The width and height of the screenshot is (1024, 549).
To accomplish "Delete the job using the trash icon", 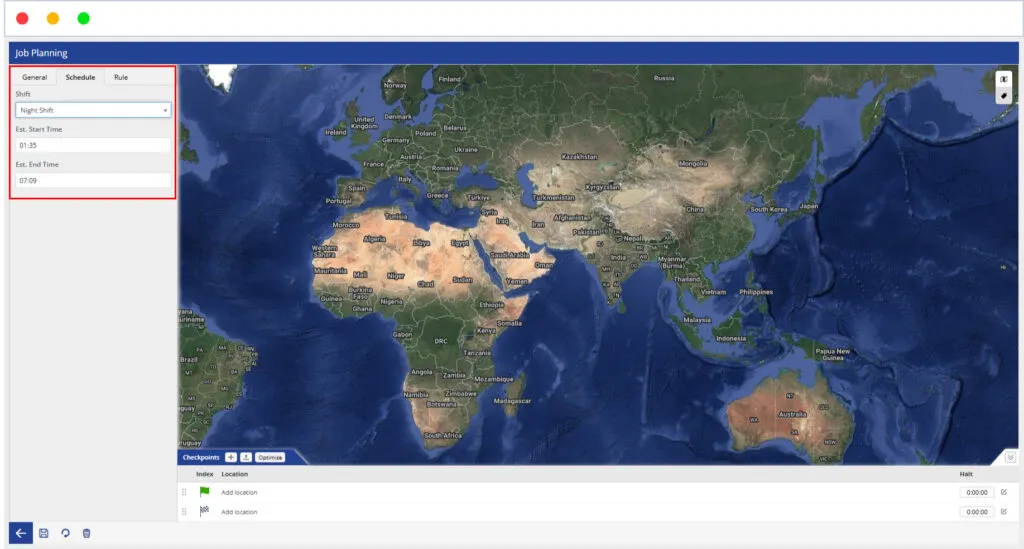I will (87, 533).
